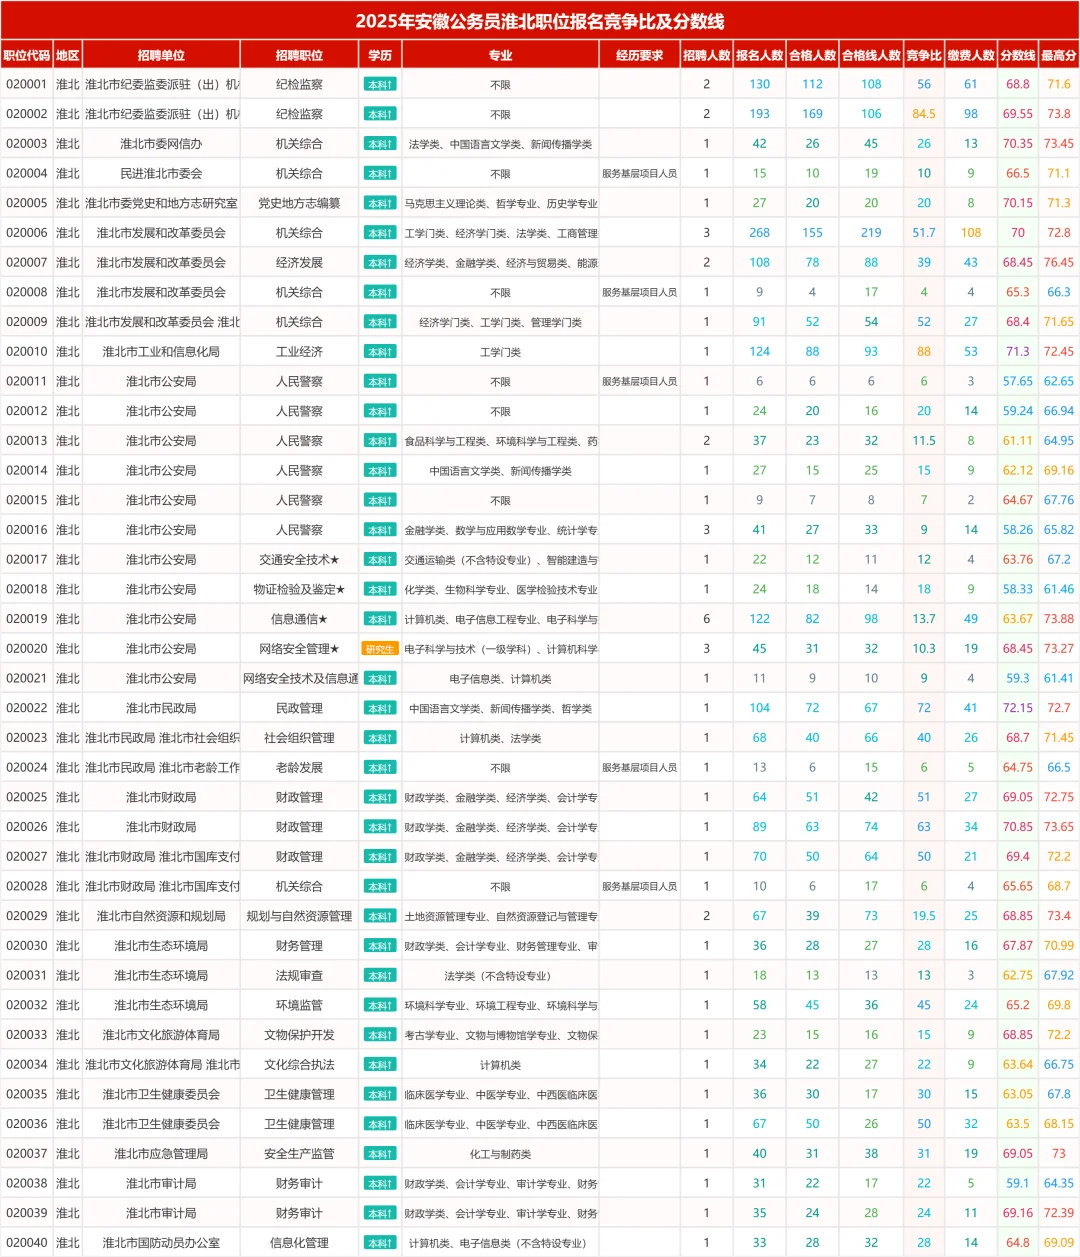Click the competition ratio 51.7
The width and height of the screenshot is (1080, 1257).
[x=924, y=233]
